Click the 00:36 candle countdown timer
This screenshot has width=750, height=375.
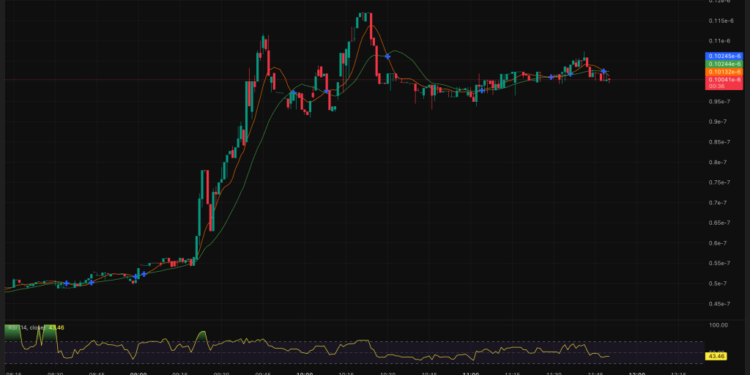click(716, 86)
